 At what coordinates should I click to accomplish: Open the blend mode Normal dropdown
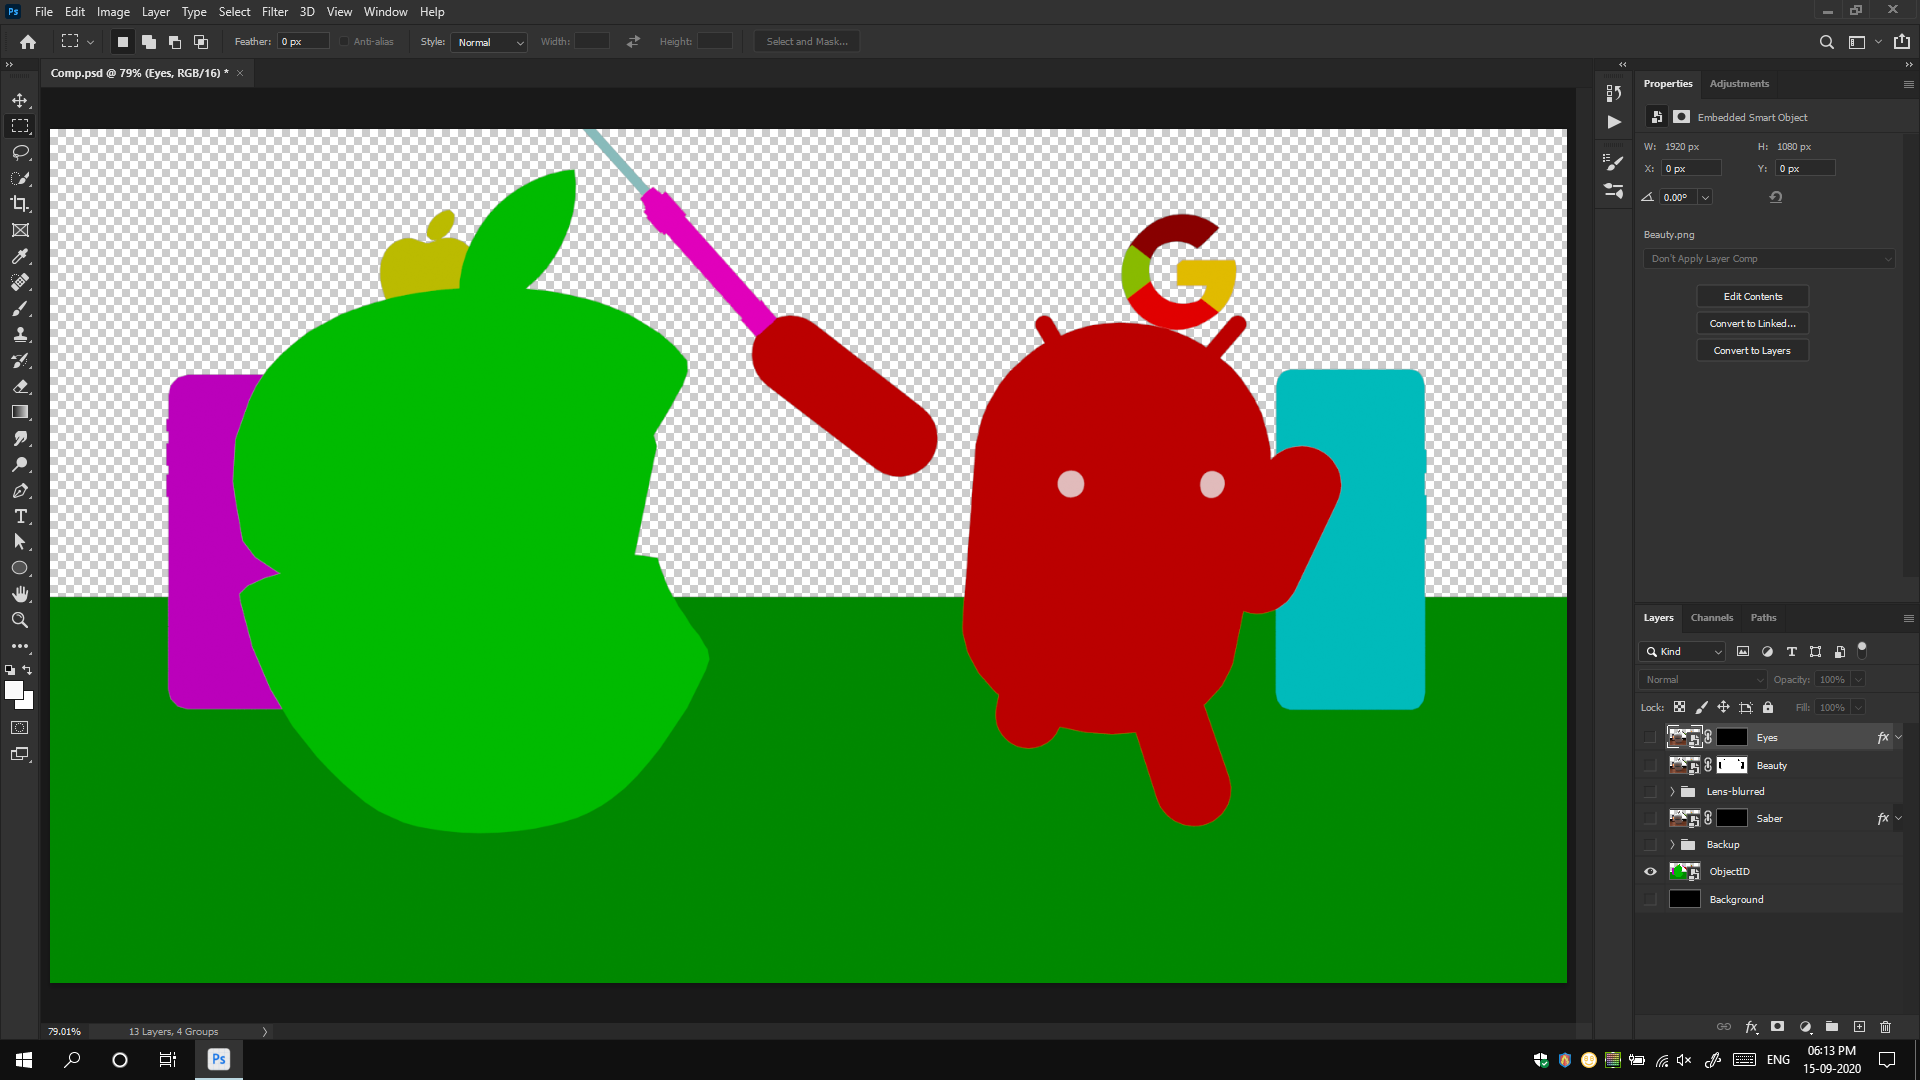click(1703, 679)
